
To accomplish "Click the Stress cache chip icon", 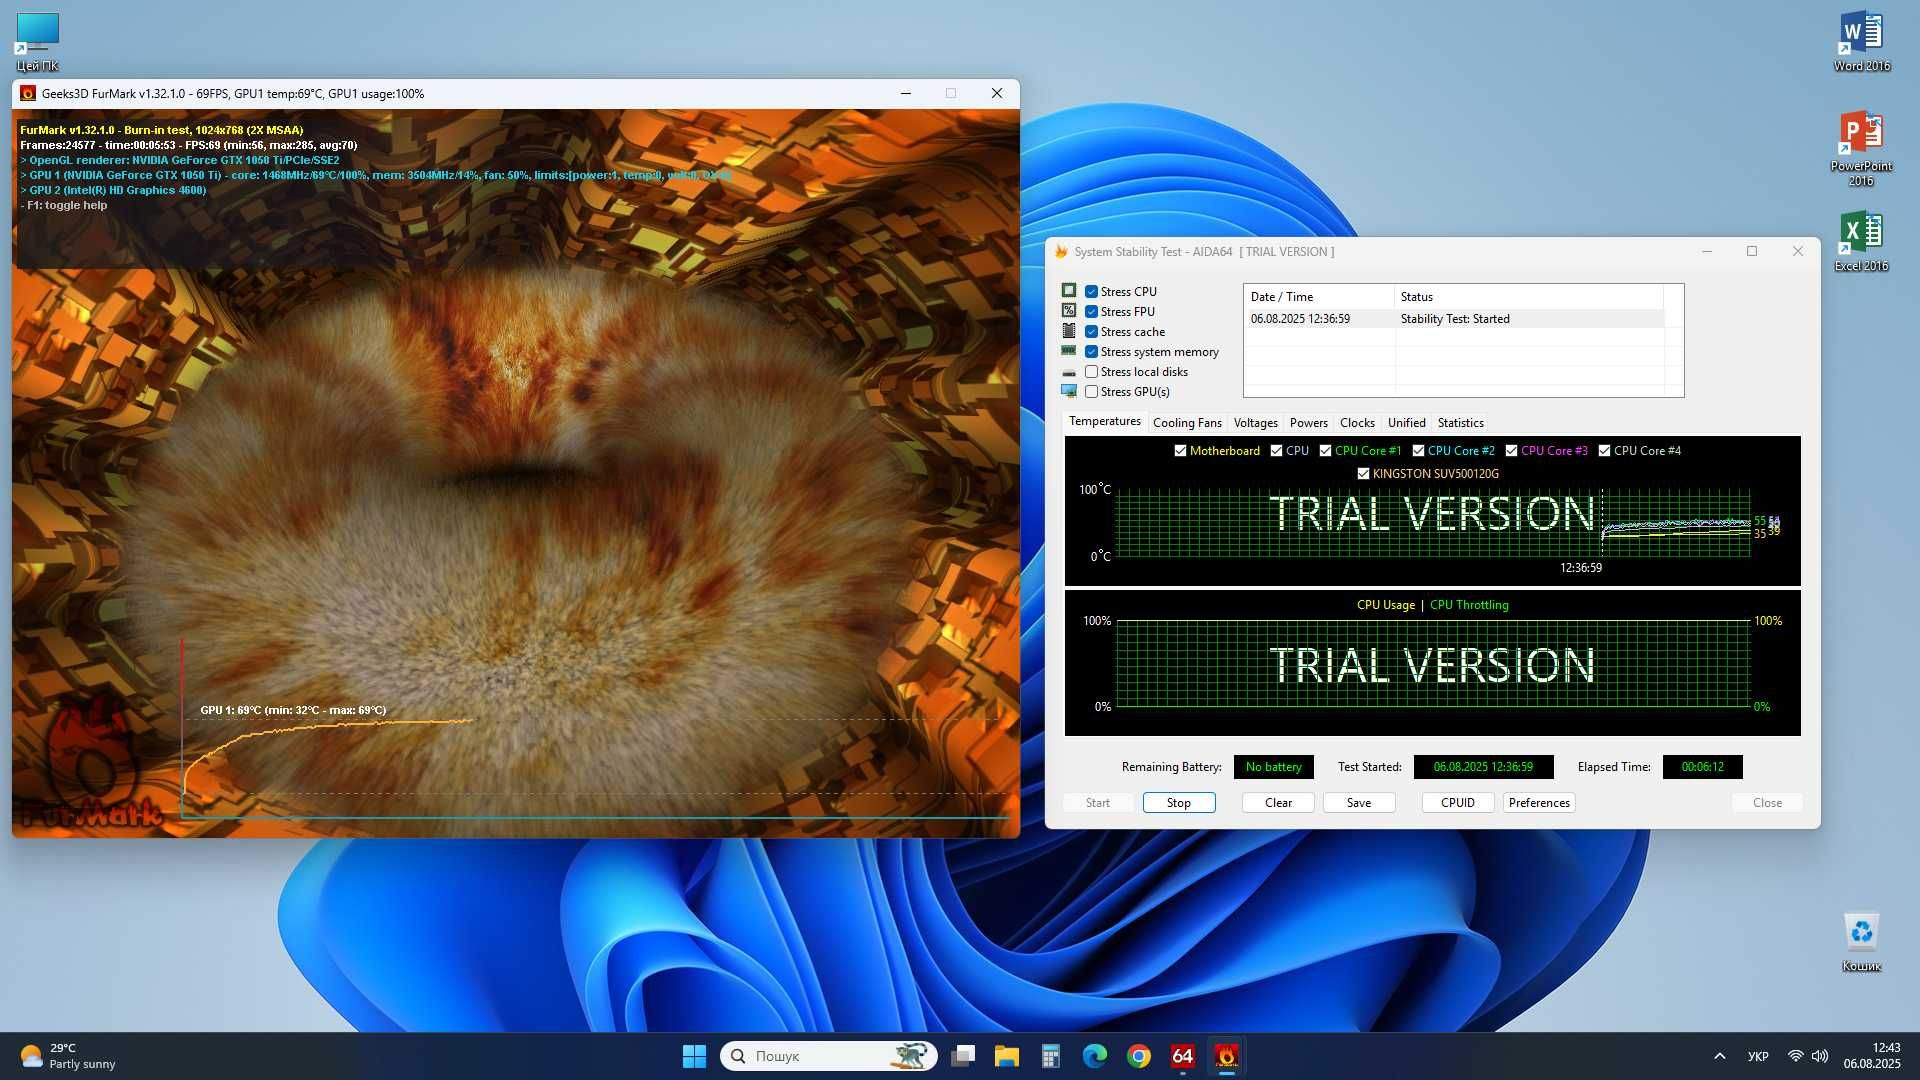I will pos(1069,331).
